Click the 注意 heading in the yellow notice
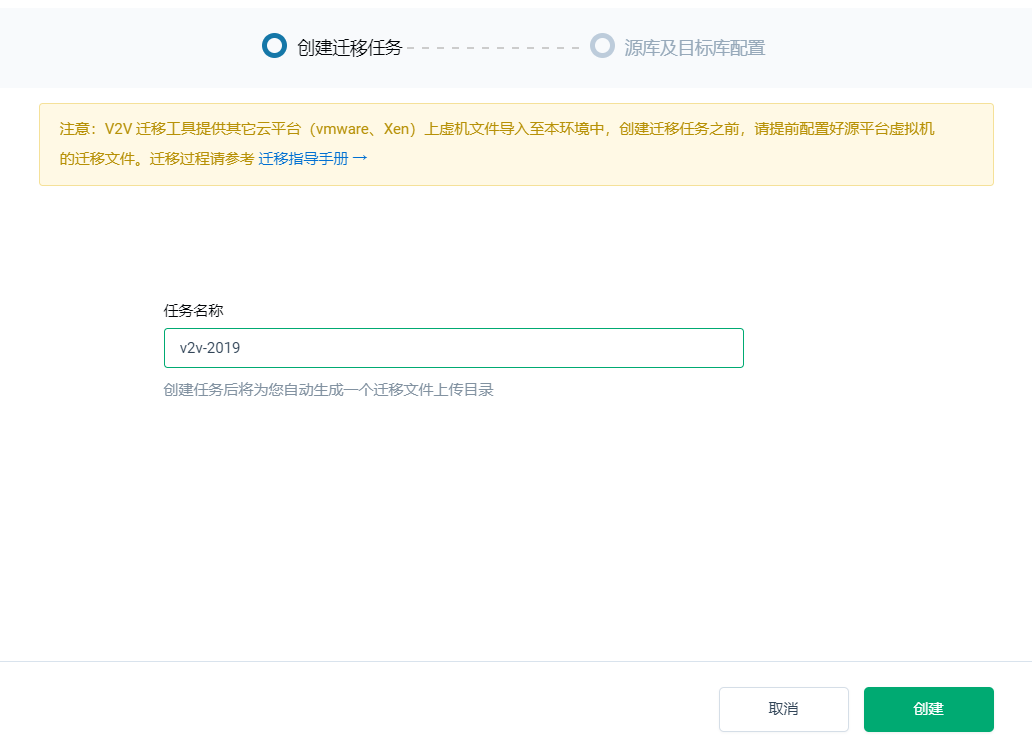Screen dimensions: 1032x754 [x=75, y=129]
